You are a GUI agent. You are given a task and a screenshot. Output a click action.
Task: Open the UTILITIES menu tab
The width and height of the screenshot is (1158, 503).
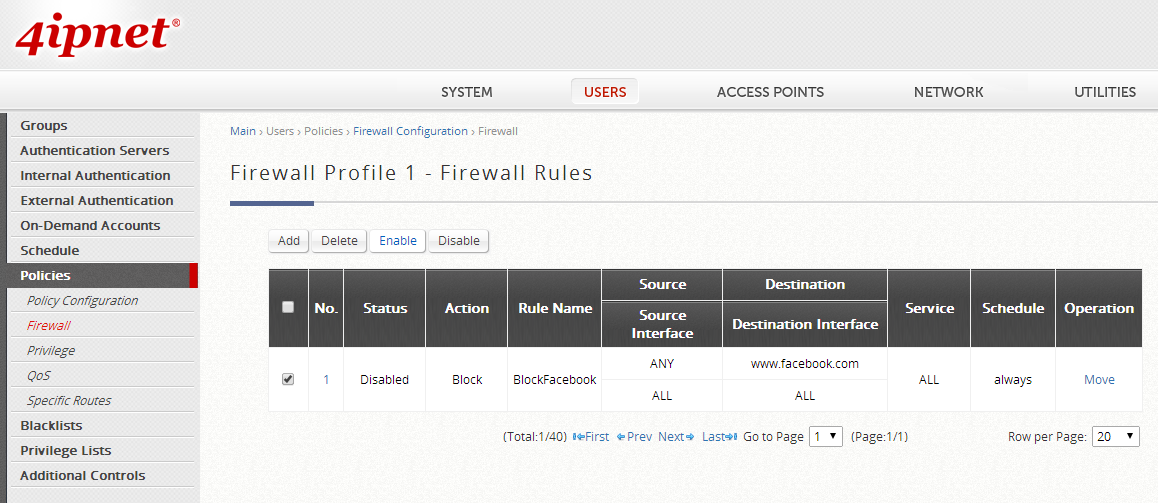[1104, 92]
